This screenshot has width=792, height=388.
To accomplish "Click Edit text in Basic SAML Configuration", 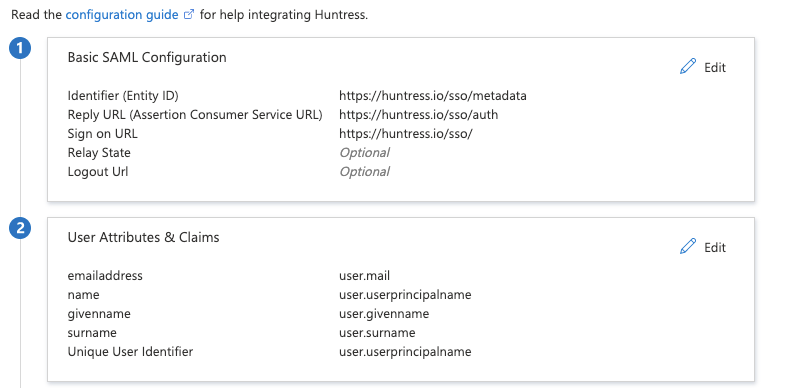I will click(x=715, y=67).
